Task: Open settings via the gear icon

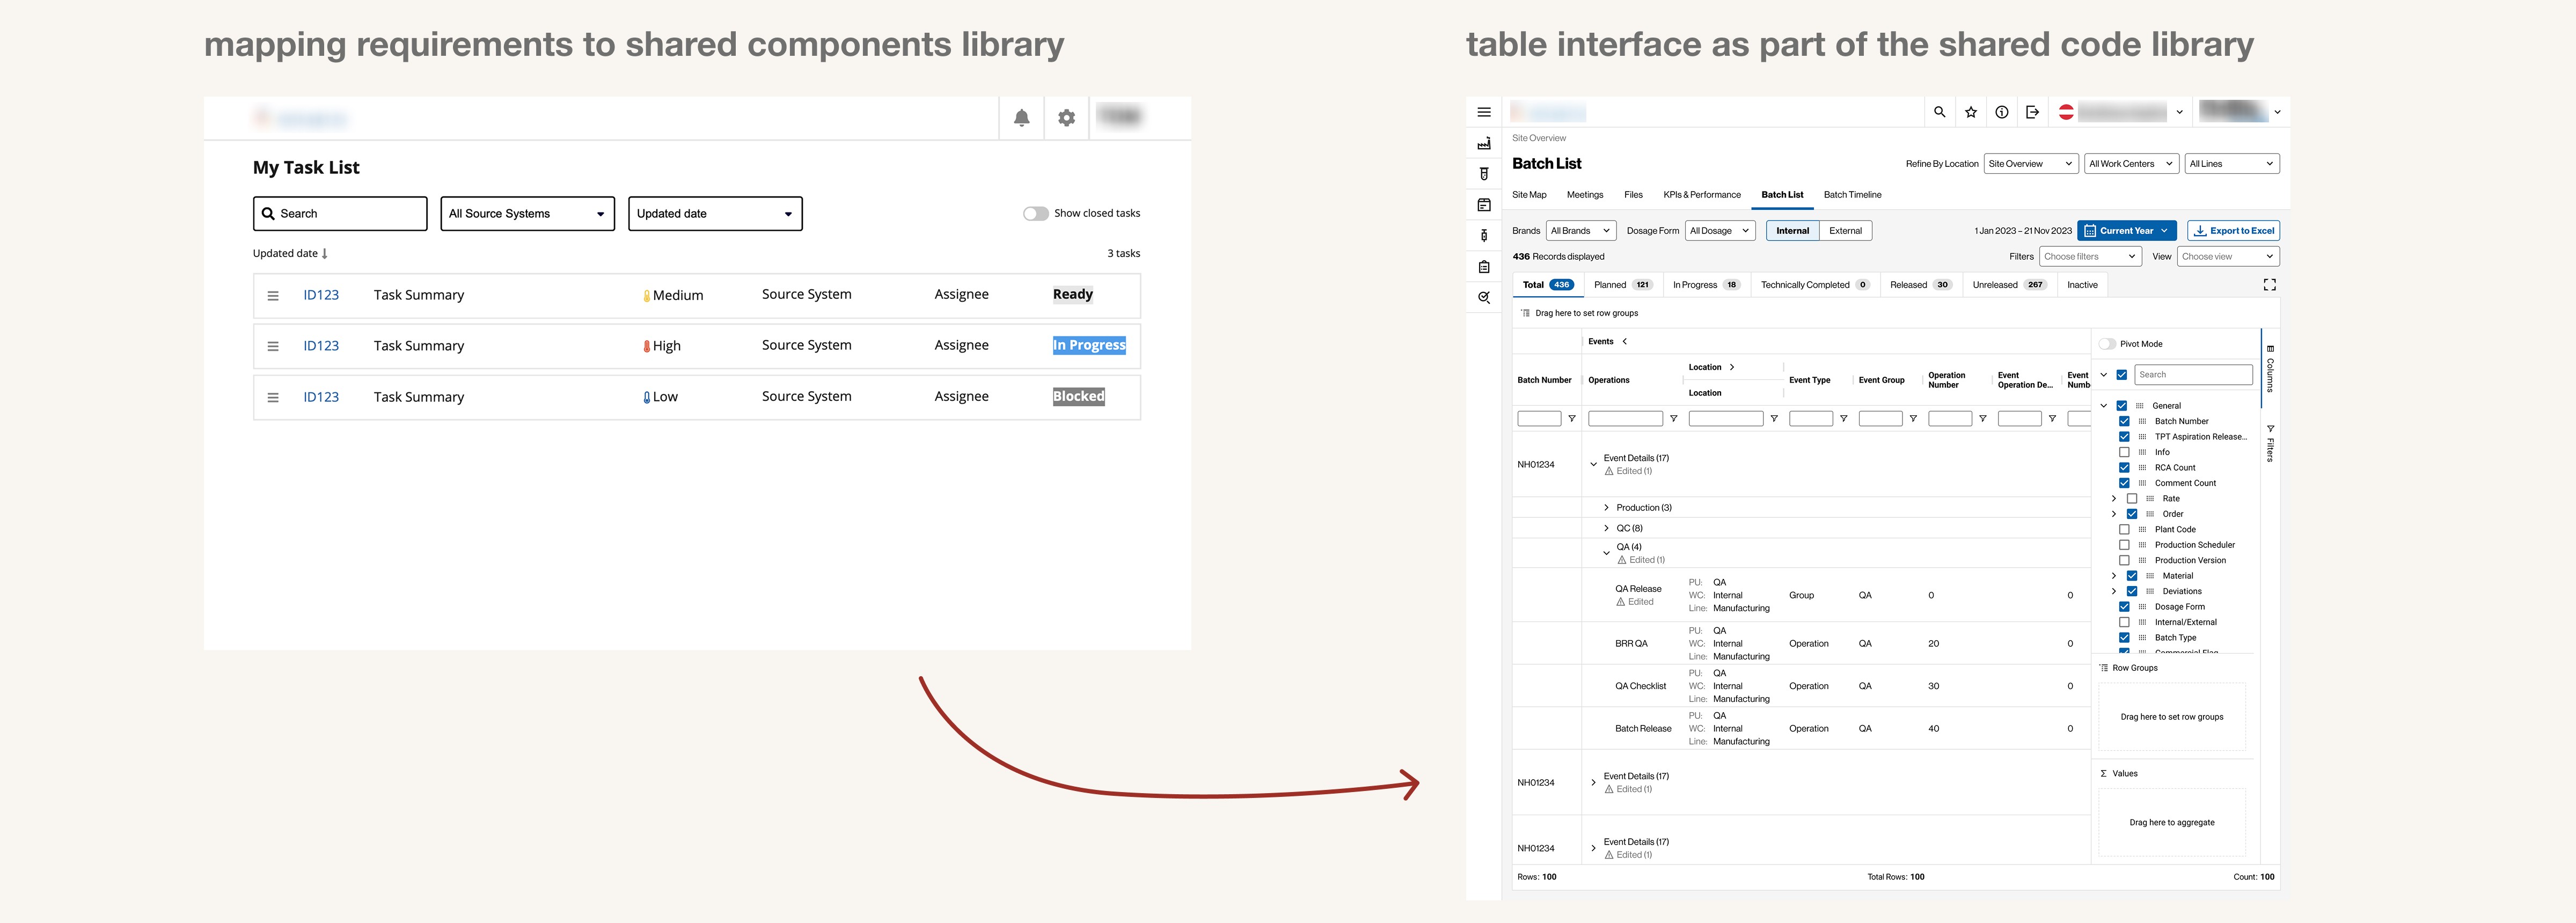Action: (x=1066, y=118)
